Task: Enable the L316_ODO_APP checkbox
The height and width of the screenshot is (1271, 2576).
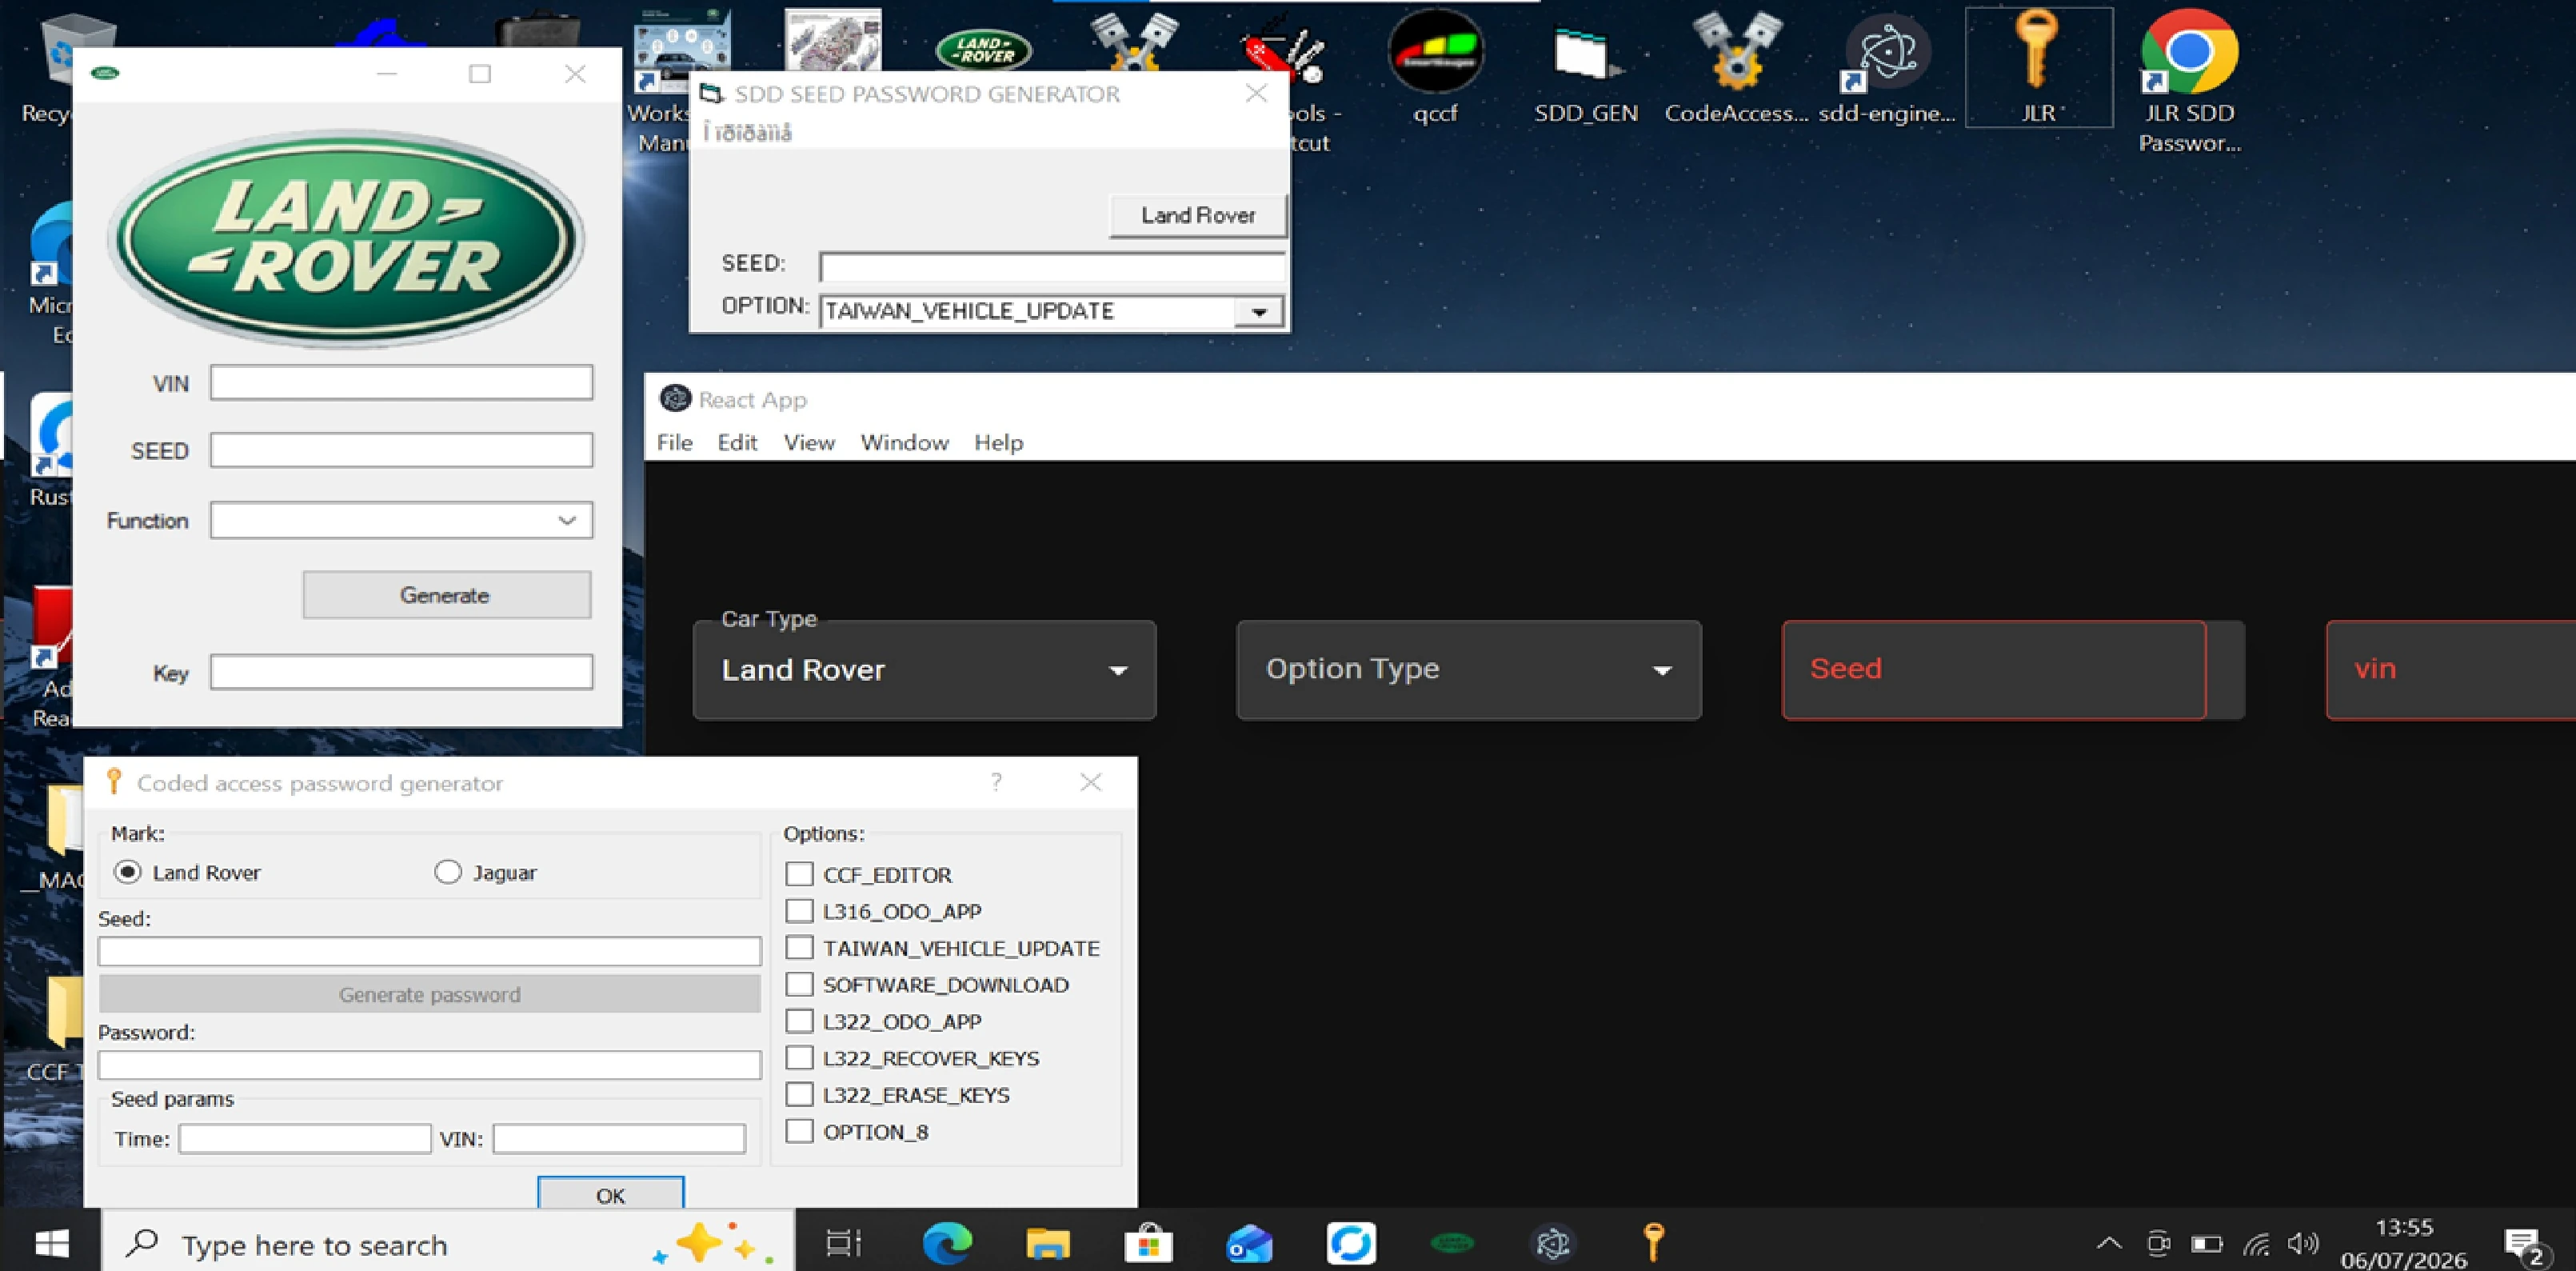Action: tap(799, 911)
